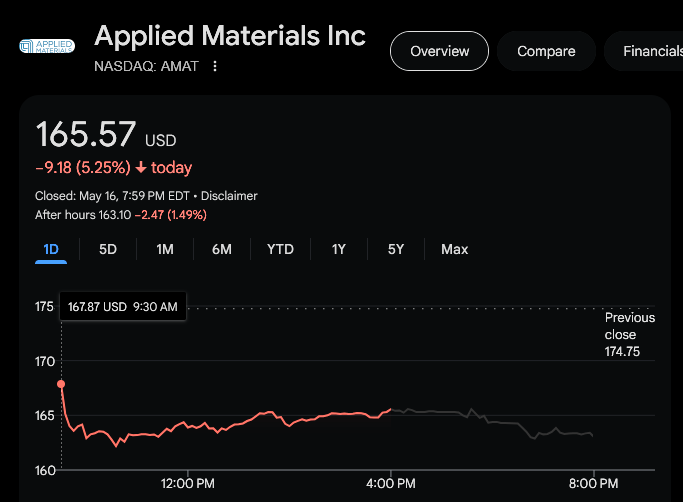The width and height of the screenshot is (683, 502).
Task: Select the Overview tab
Action: pyautogui.click(x=439, y=51)
